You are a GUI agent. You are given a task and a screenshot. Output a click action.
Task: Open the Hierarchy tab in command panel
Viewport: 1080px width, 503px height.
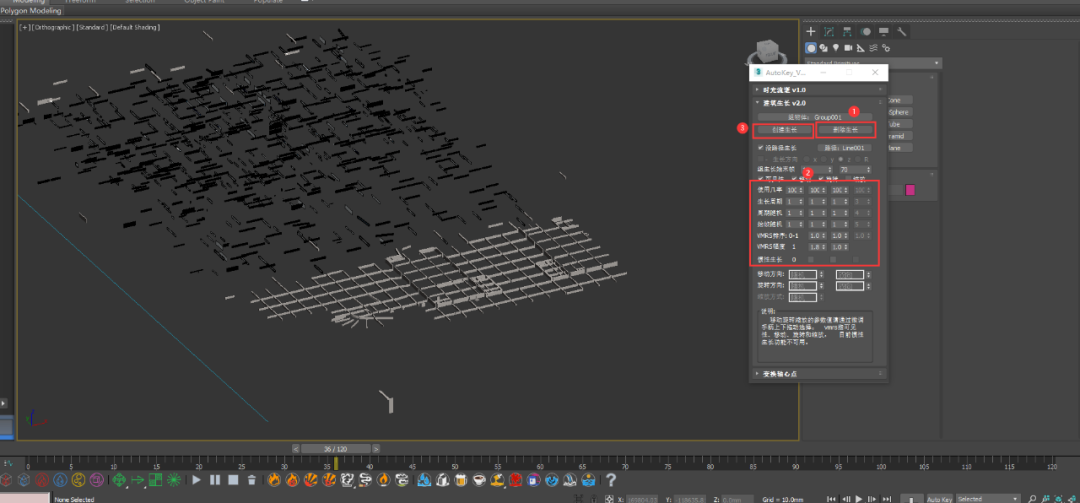coord(847,32)
